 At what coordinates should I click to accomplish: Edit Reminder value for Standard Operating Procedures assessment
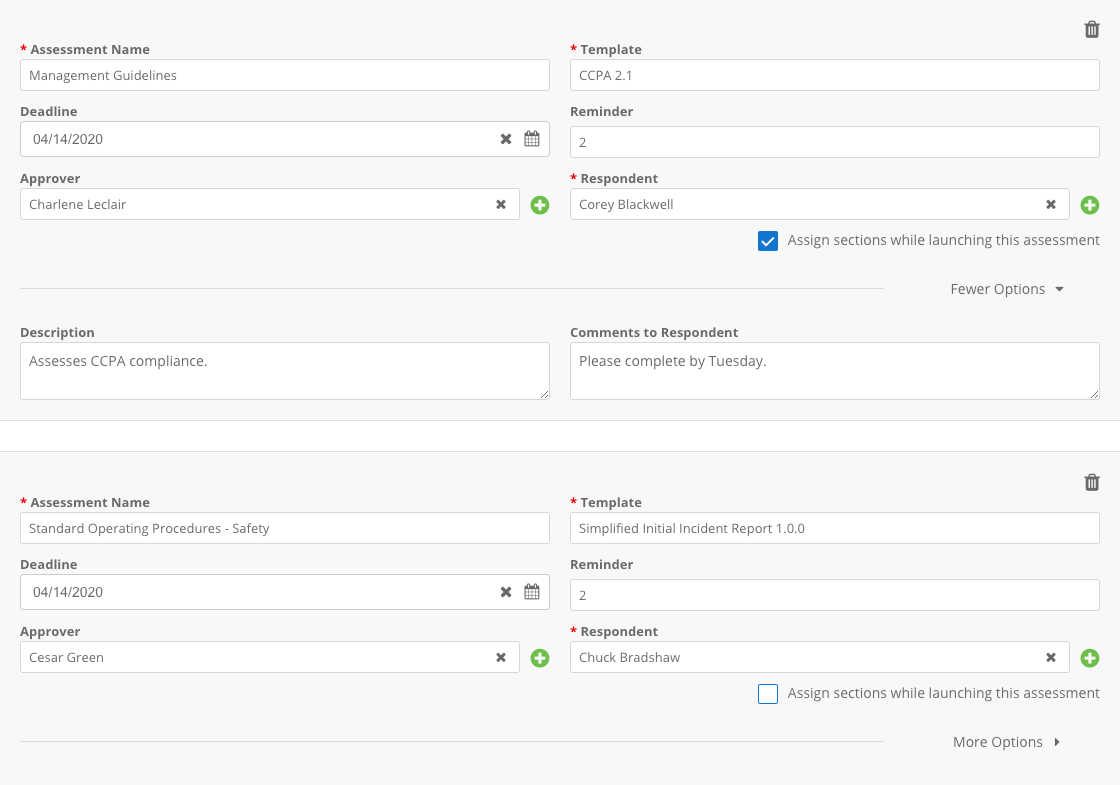(834, 595)
